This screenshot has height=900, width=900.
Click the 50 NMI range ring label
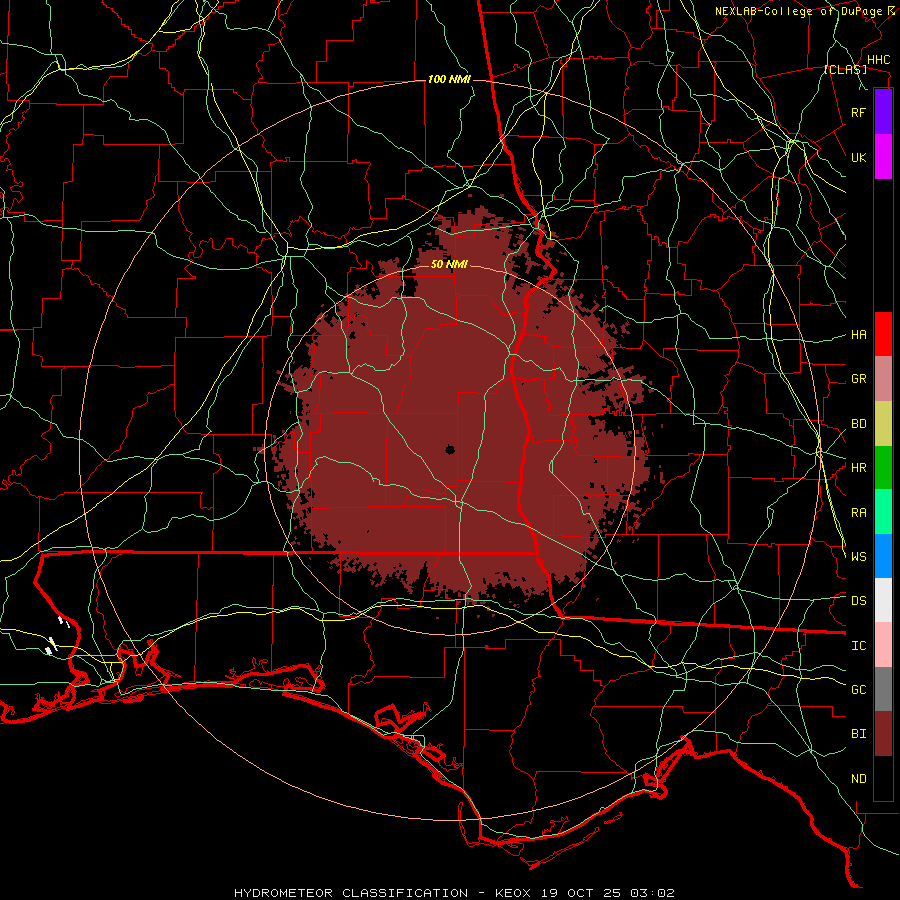(449, 265)
